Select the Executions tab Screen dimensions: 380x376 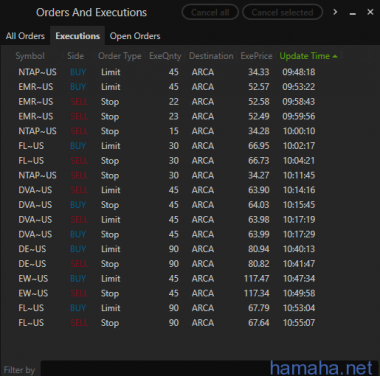coord(78,36)
